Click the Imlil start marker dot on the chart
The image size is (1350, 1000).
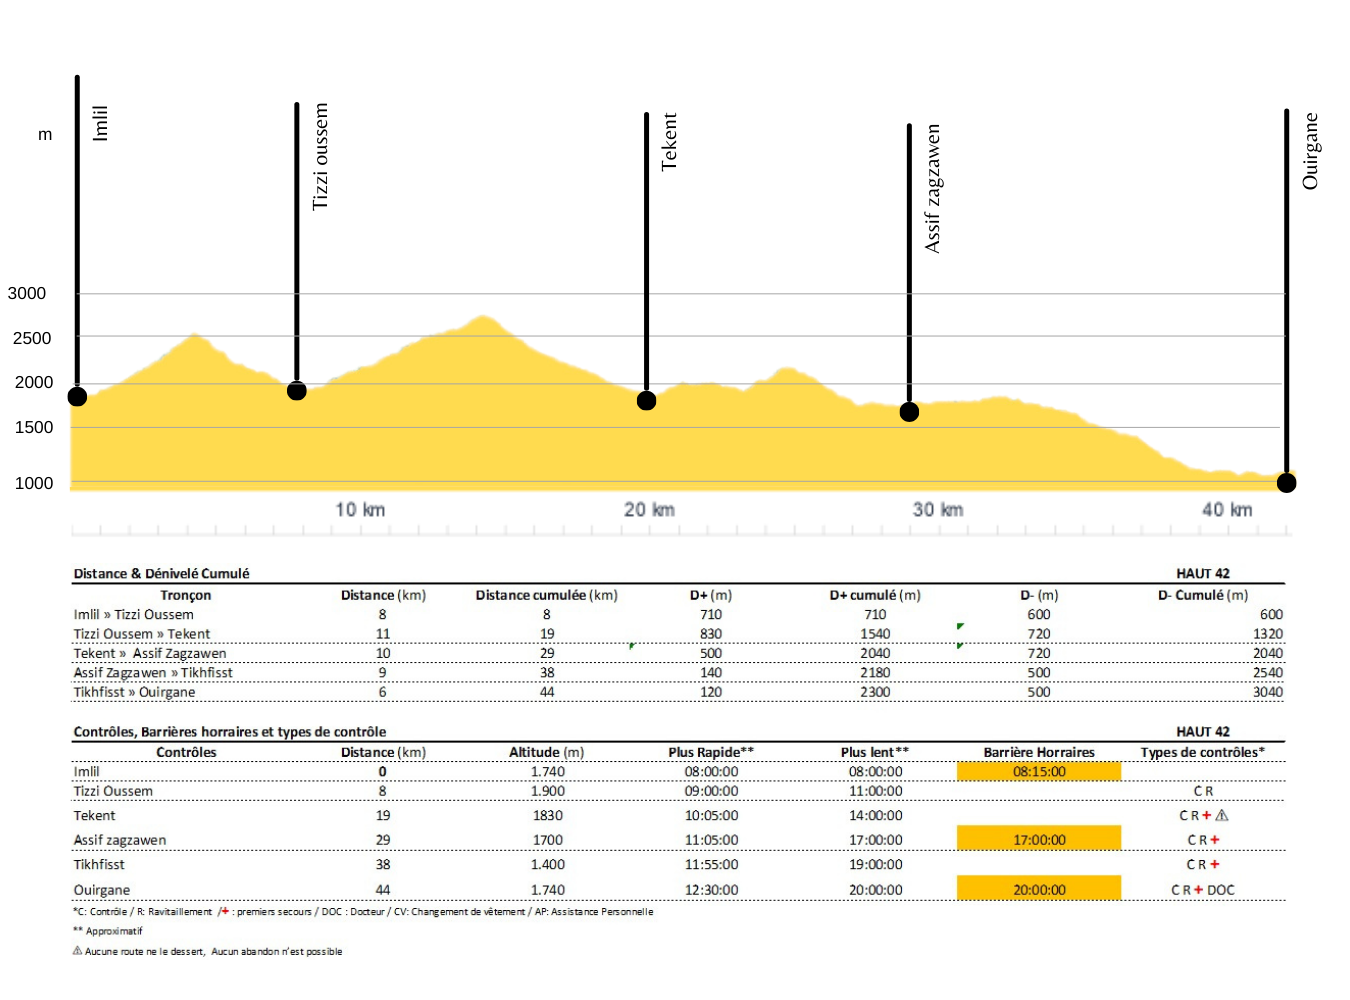click(x=77, y=397)
